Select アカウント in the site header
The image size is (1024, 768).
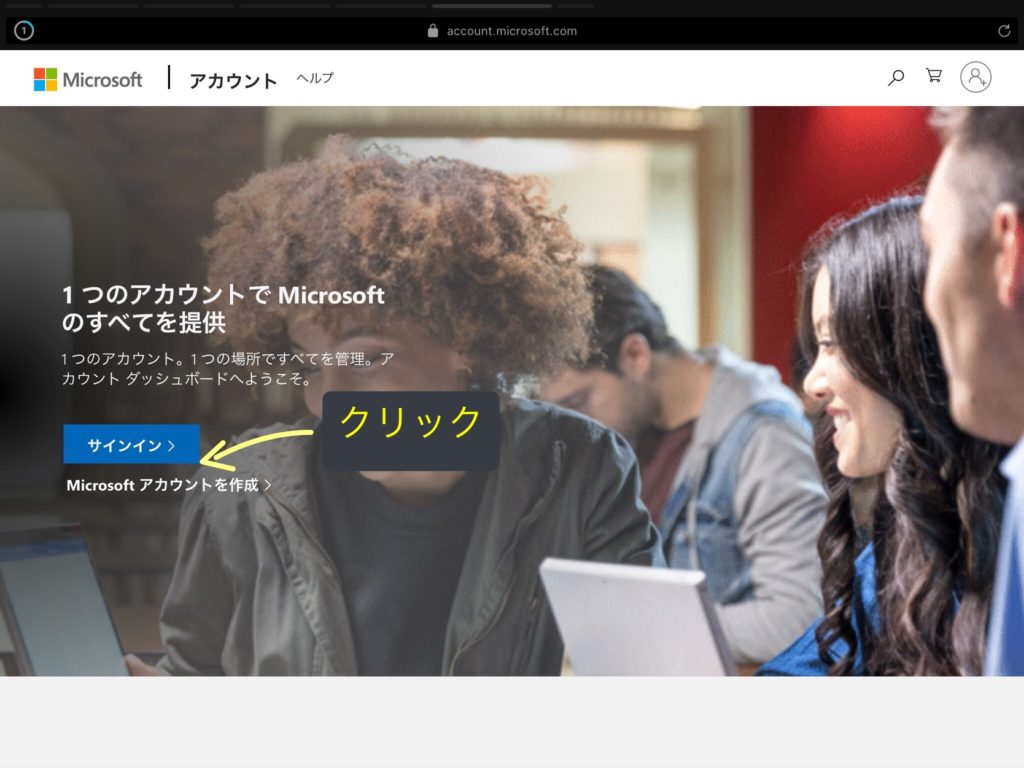coord(233,81)
